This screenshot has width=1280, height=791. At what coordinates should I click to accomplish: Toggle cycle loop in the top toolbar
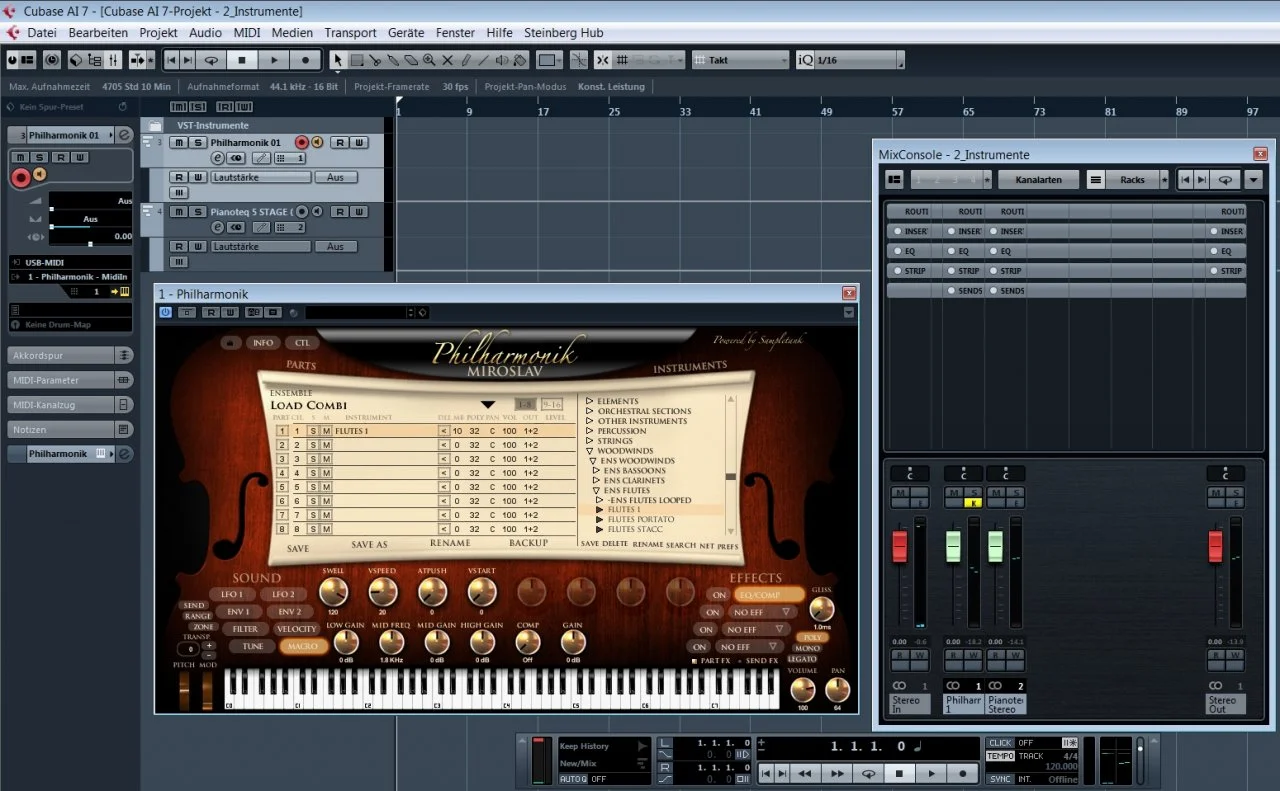(x=210, y=60)
